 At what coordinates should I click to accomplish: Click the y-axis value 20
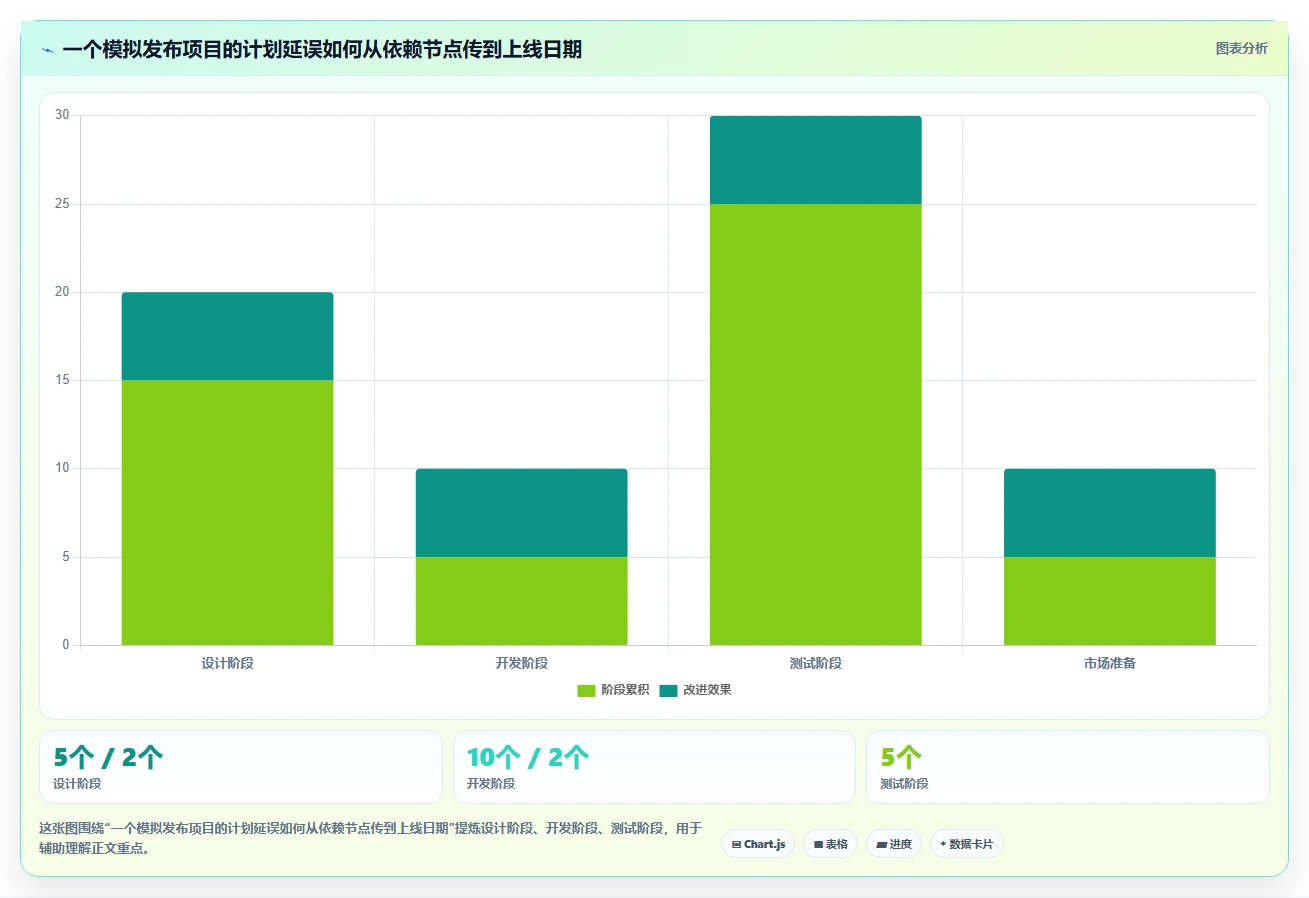tap(62, 292)
